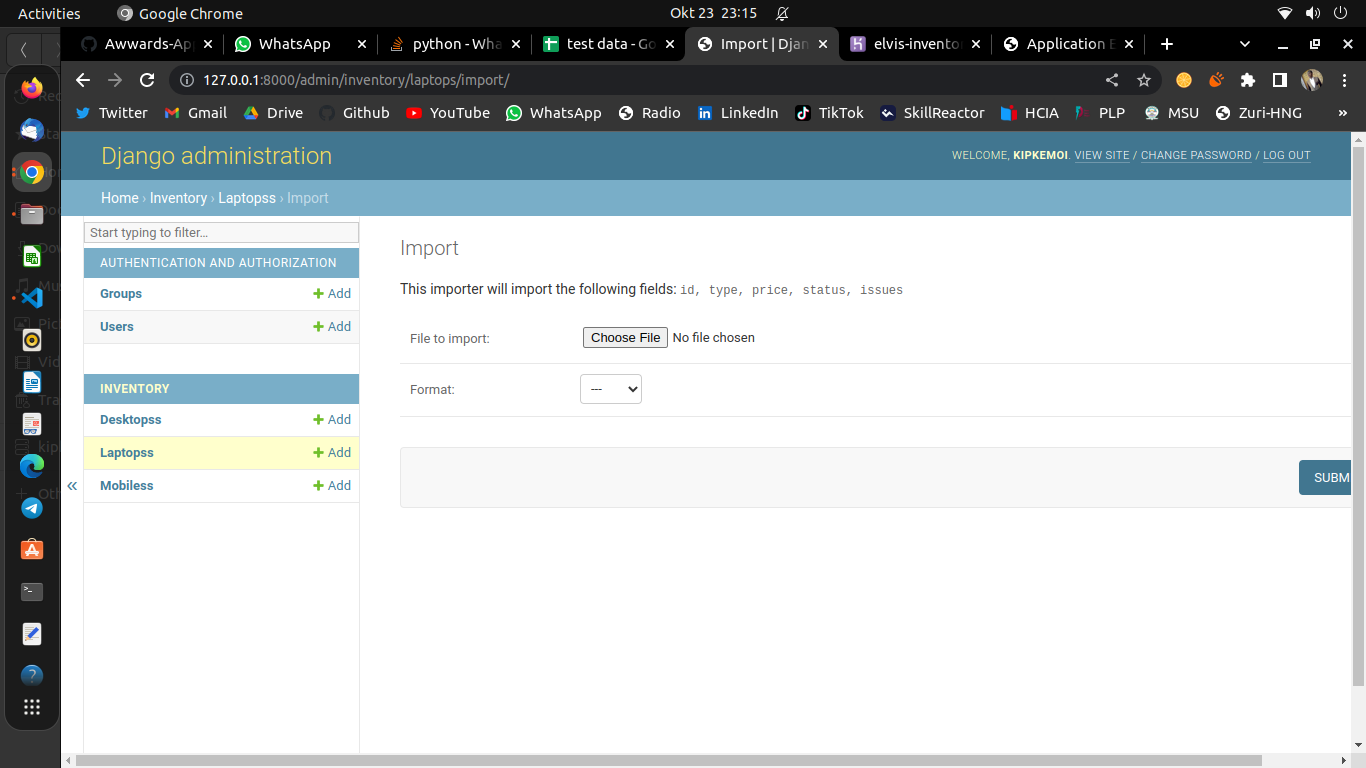Screen dimensions: 1366x768
Task: Open the tab search dropdown arrow
Action: (x=1245, y=44)
